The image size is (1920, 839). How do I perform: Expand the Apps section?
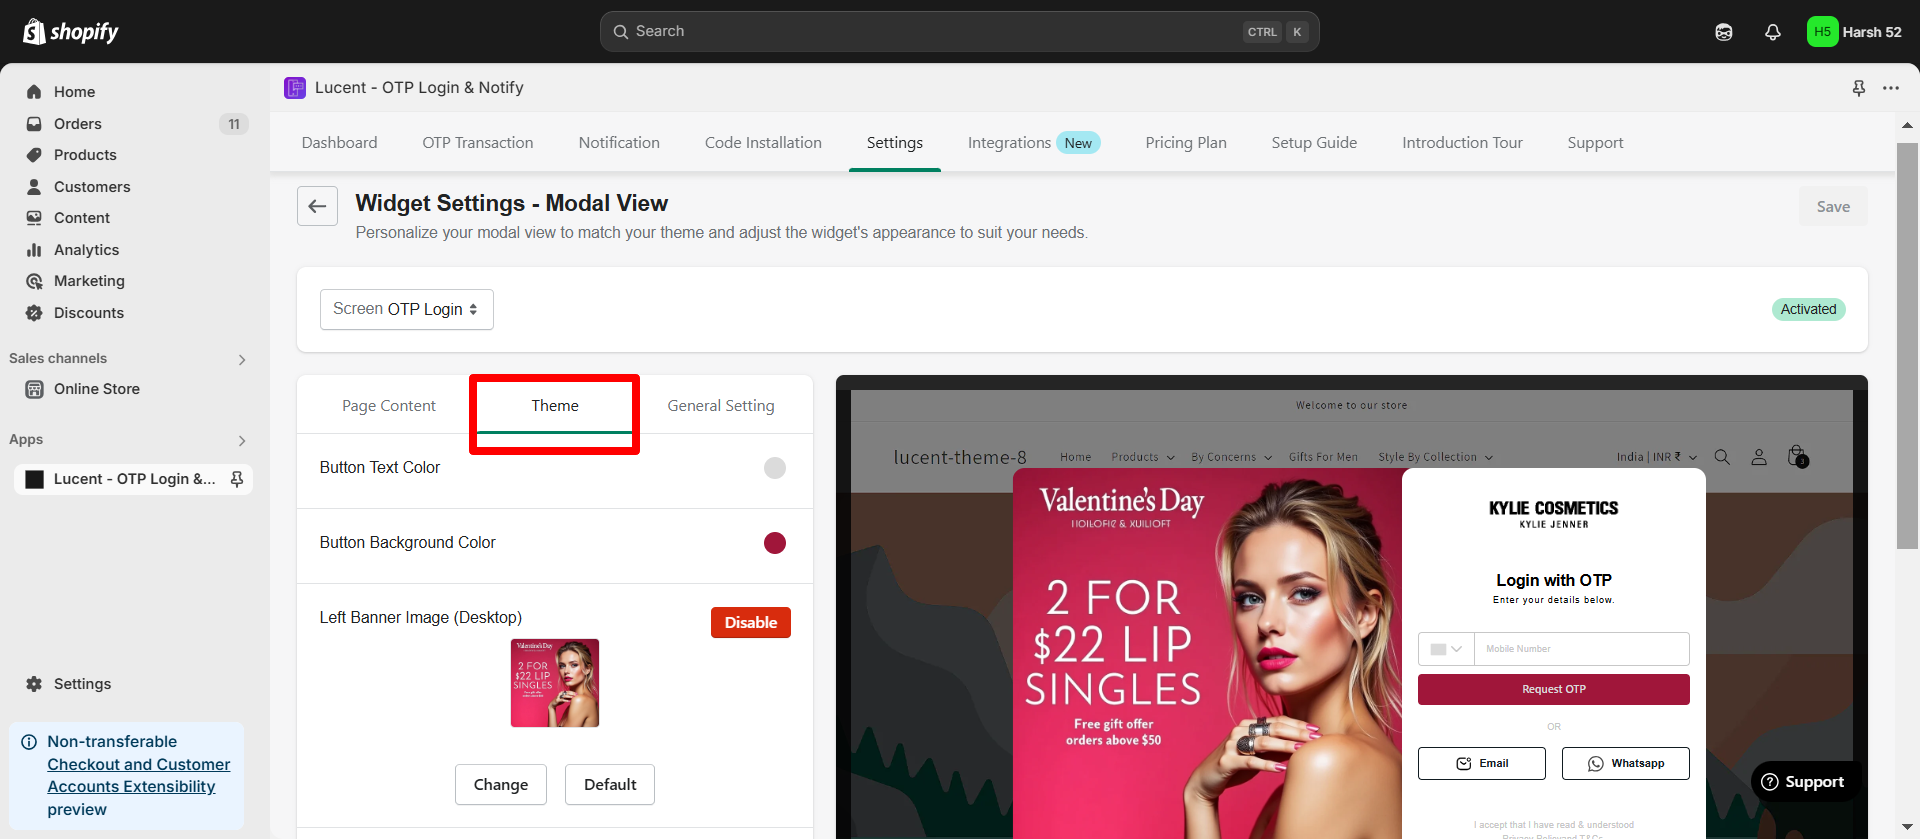(x=242, y=440)
